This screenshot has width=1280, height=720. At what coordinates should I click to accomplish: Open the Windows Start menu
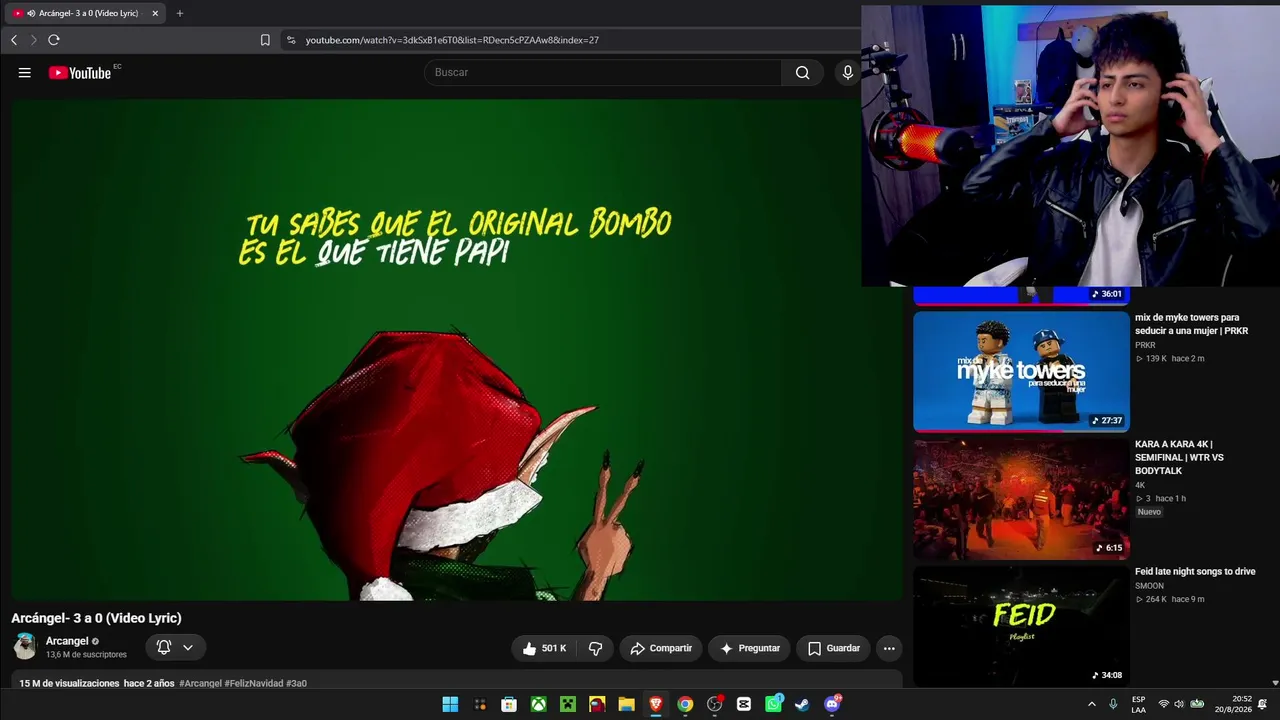[450, 704]
